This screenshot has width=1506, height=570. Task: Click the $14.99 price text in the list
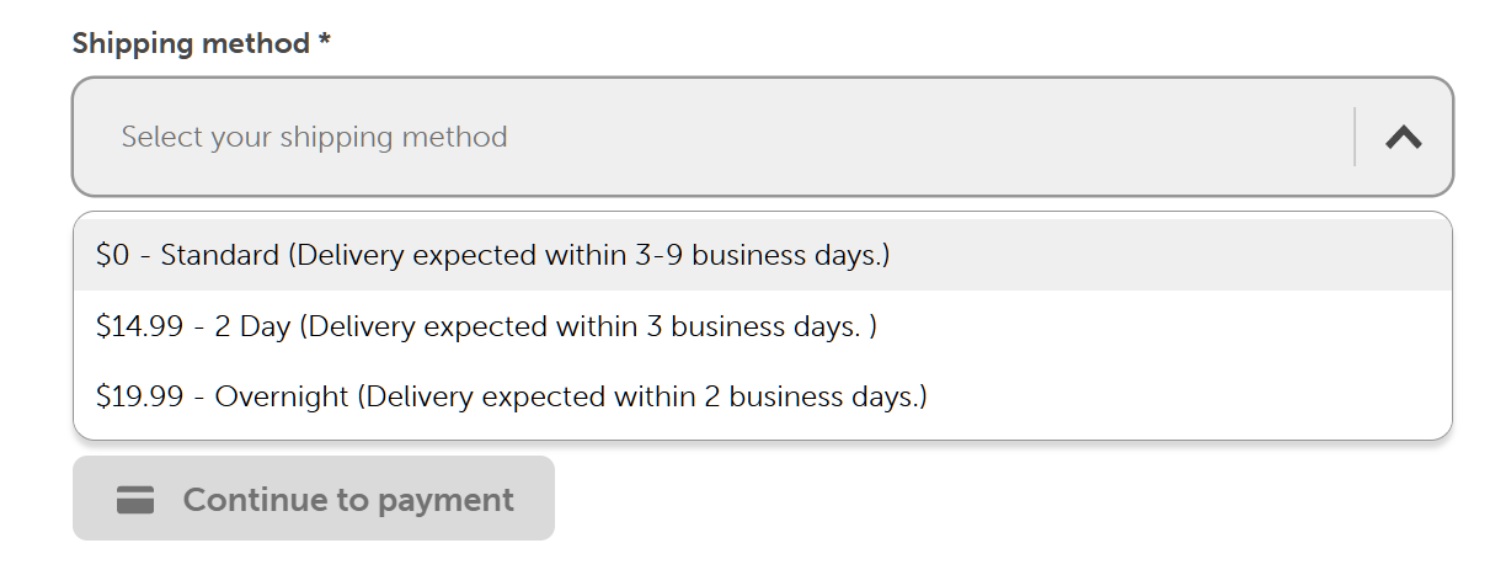(138, 327)
